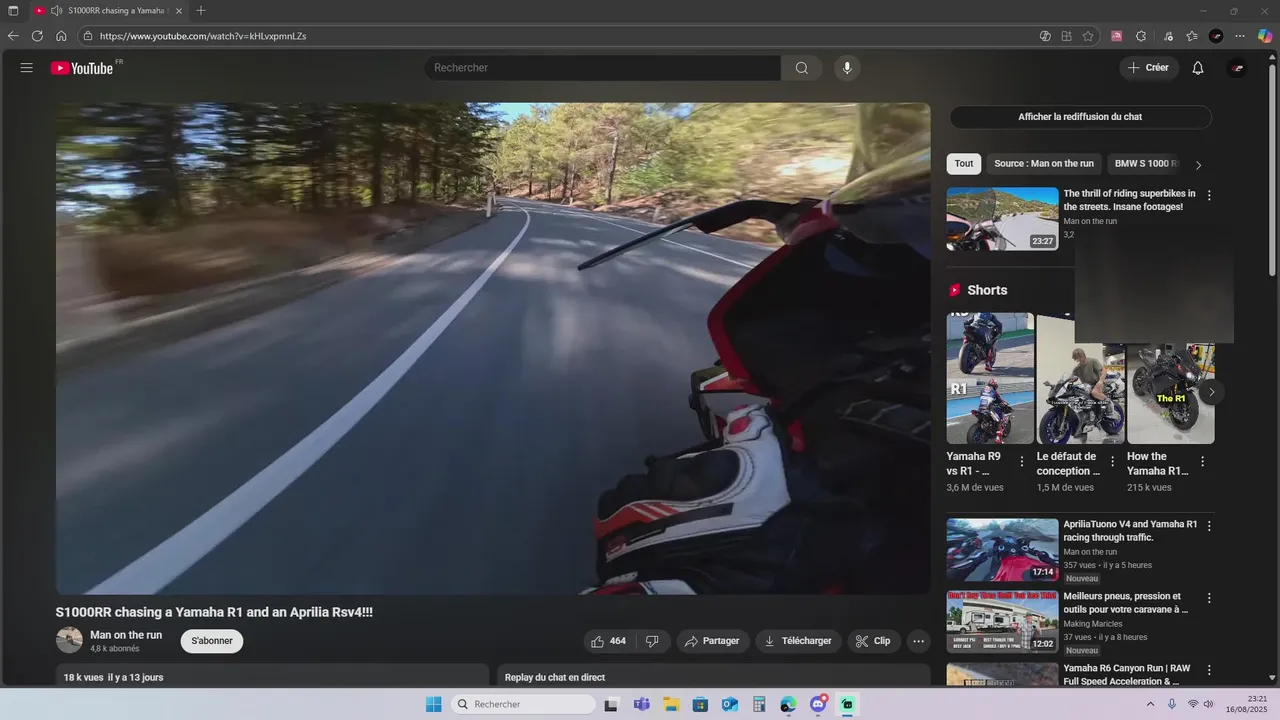Open options for "ApriliaTuono V4 and Yamaha R1" video
1280x720 pixels.
pos(1209,526)
